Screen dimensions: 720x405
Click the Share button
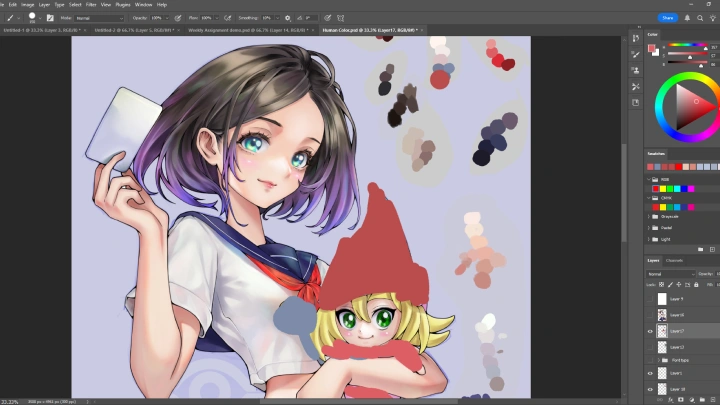tap(668, 18)
